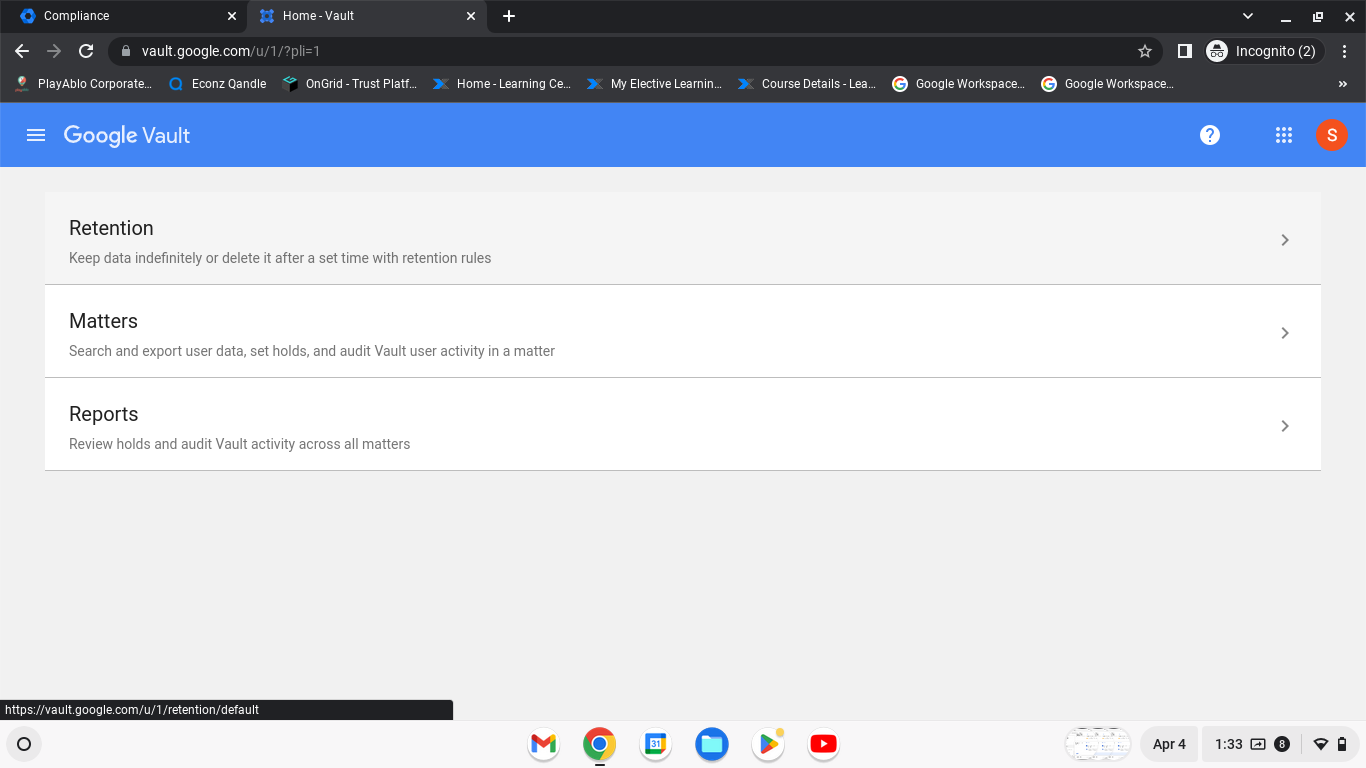Screen dimensions: 1366x768
Task: Click the chevron arrow on the Matters row
Action: coord(1285,333)
